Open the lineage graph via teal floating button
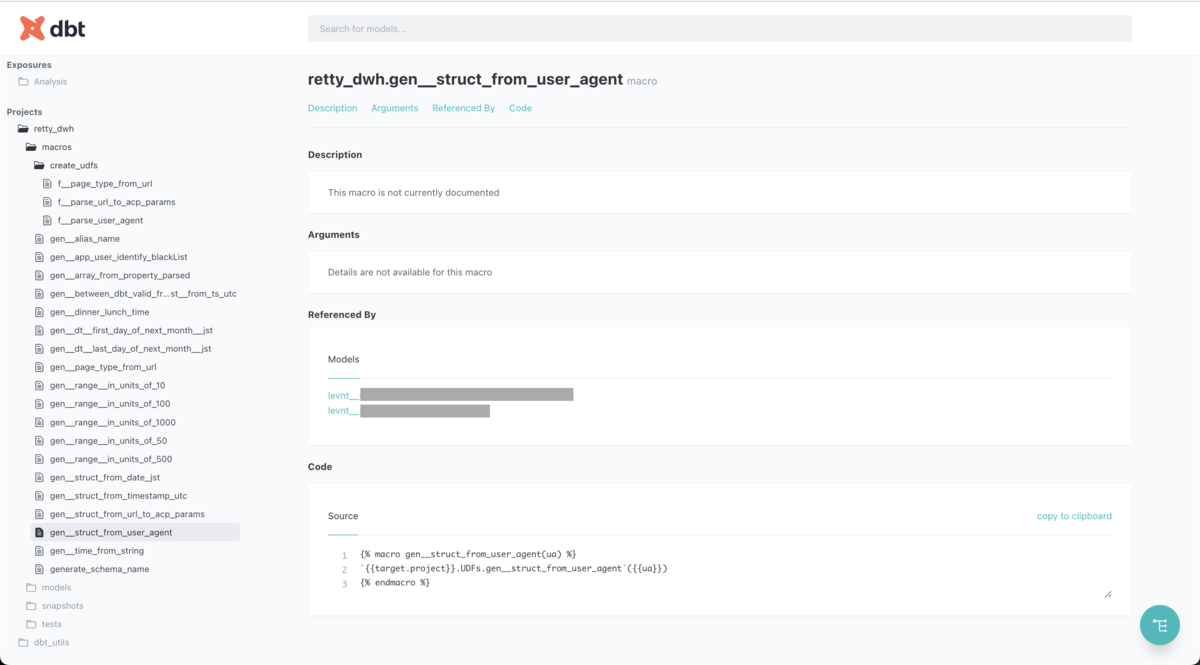This screenshot has width=1200, height=665. point(1159,624)
